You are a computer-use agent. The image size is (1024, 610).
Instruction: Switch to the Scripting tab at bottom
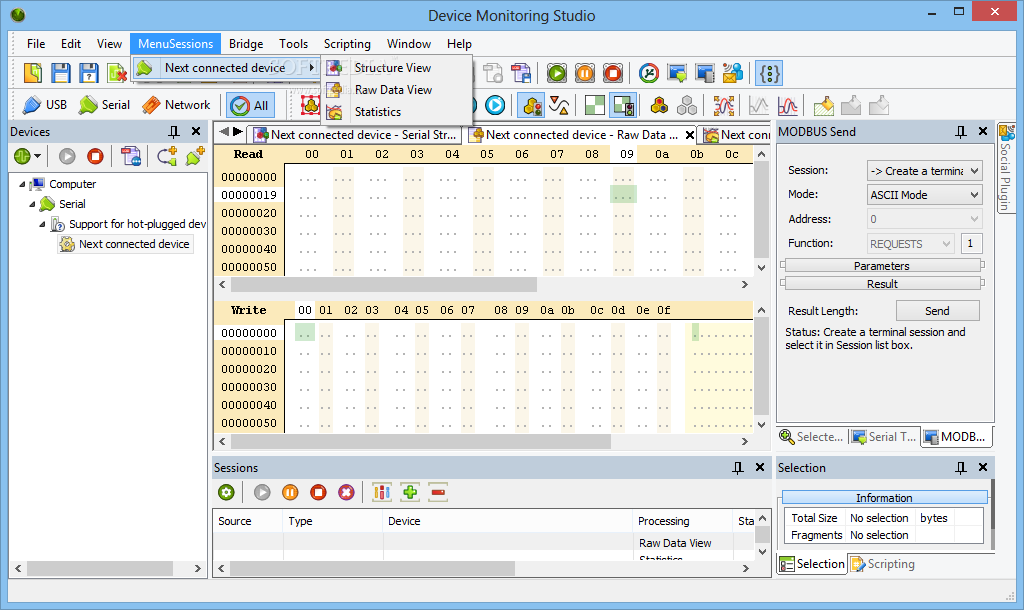[883, 564]
